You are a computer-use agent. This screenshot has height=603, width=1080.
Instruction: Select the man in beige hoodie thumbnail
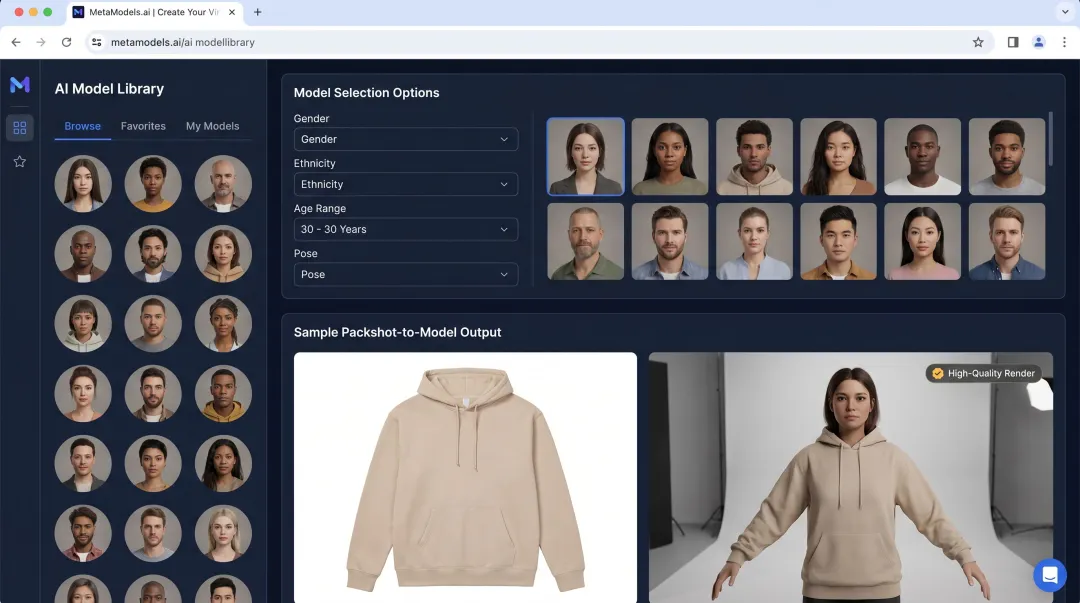tap(754, 156)
